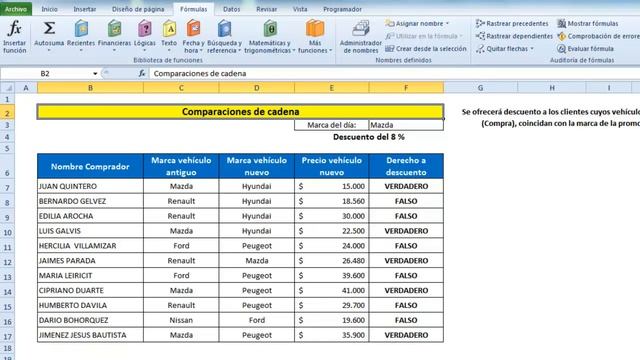Select the Derecho a descuento header cell
Viewport: 640px width, 360px height.
(406, 166)
